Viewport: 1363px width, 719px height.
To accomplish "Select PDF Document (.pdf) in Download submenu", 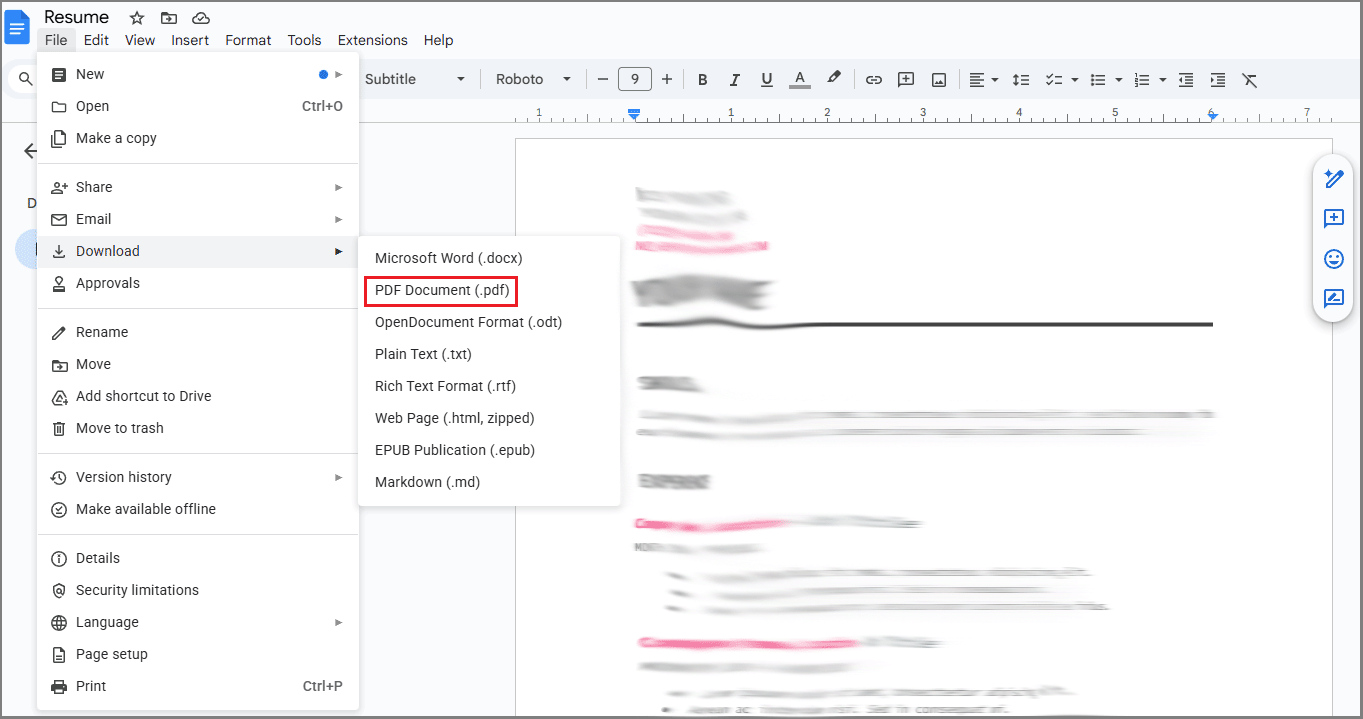I will tap(440, 290).
